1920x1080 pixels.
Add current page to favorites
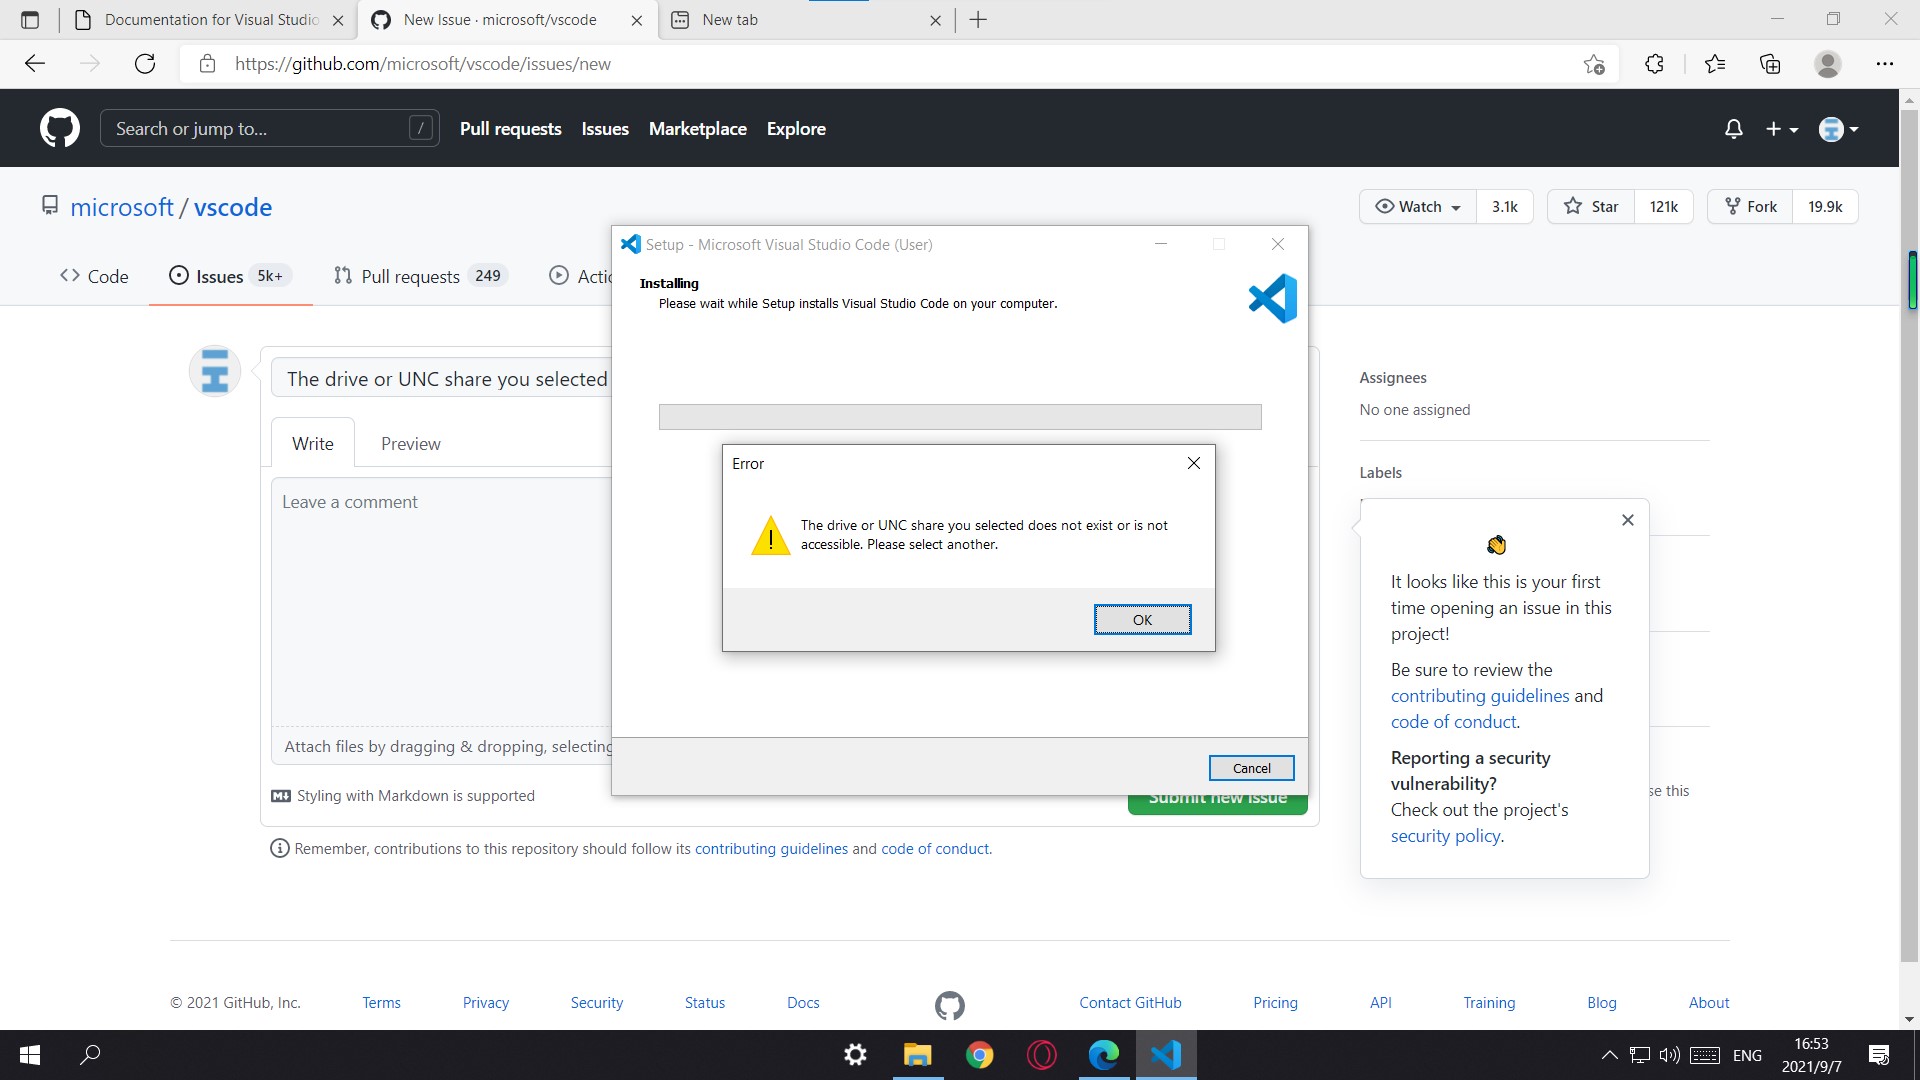pos(1595,63)
